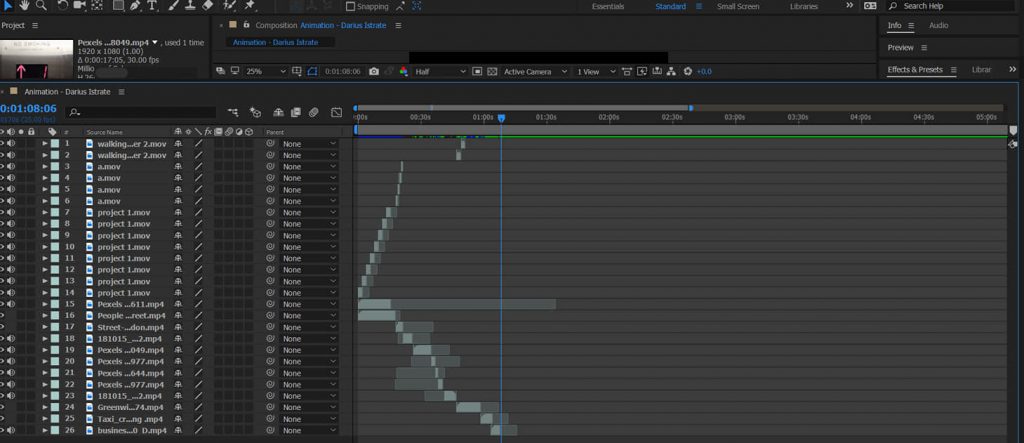Toggle audio for layer 15 Pexels clip

tap(10, 304)
